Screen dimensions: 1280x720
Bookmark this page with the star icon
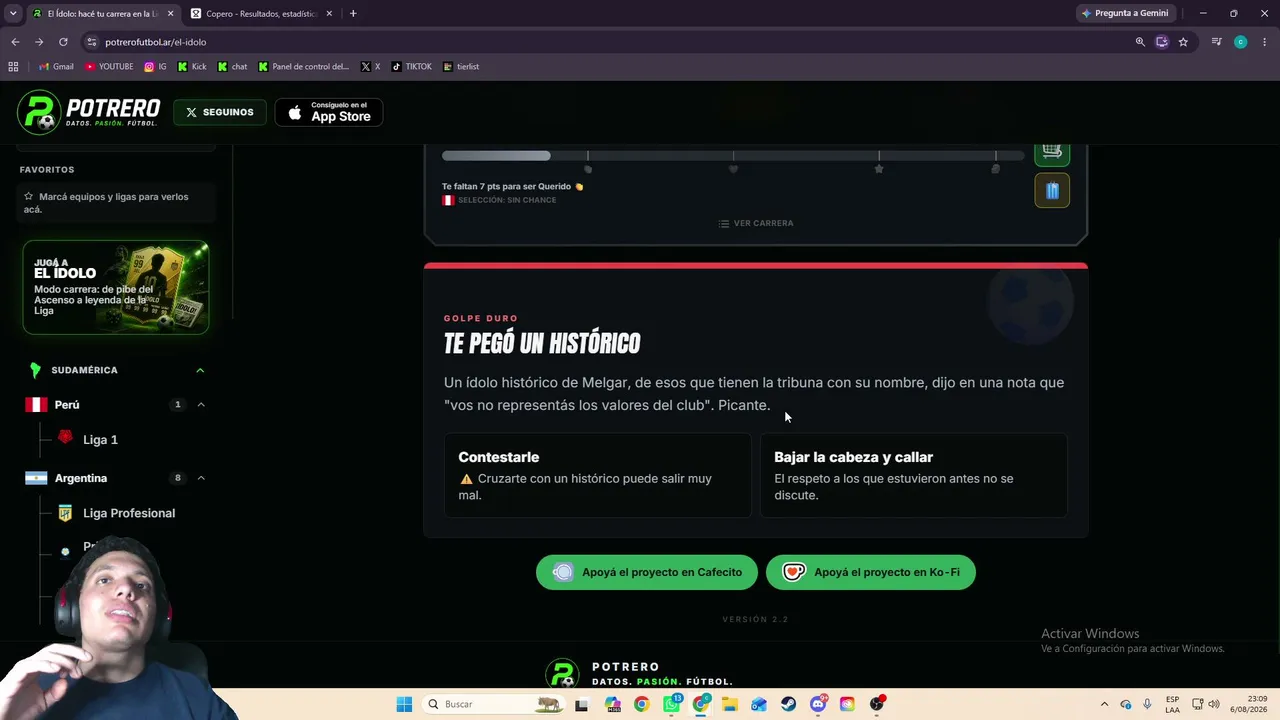(1183, 42)
